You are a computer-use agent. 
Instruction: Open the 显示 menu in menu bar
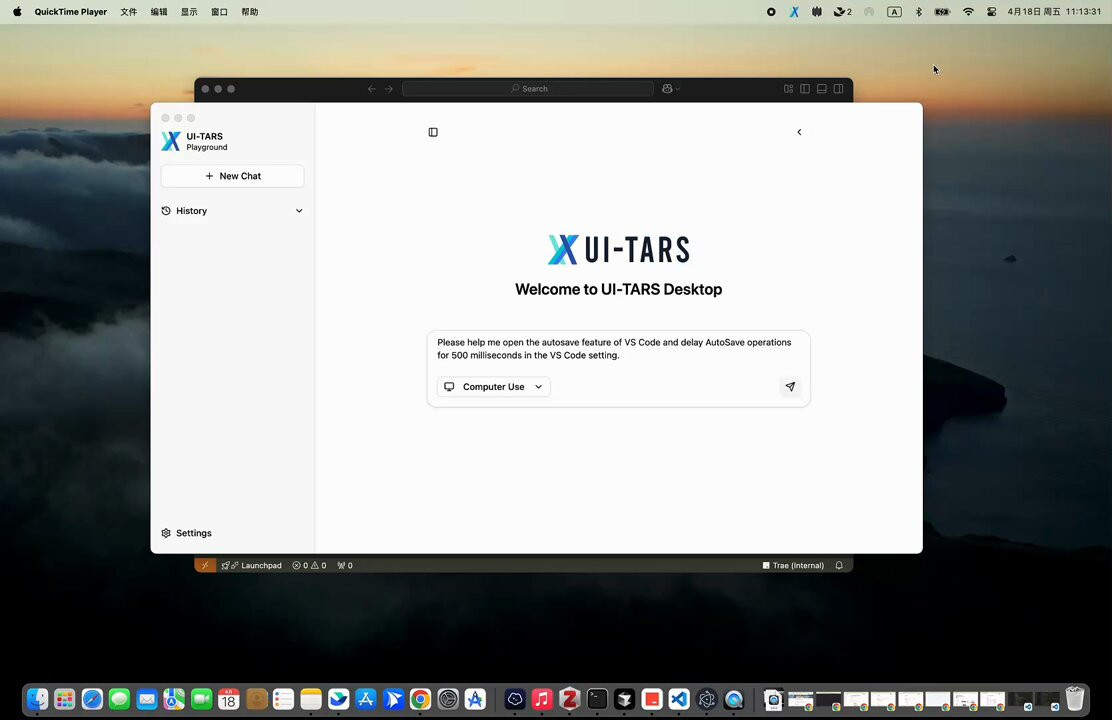pyautogui.click(x=189, y=11)
